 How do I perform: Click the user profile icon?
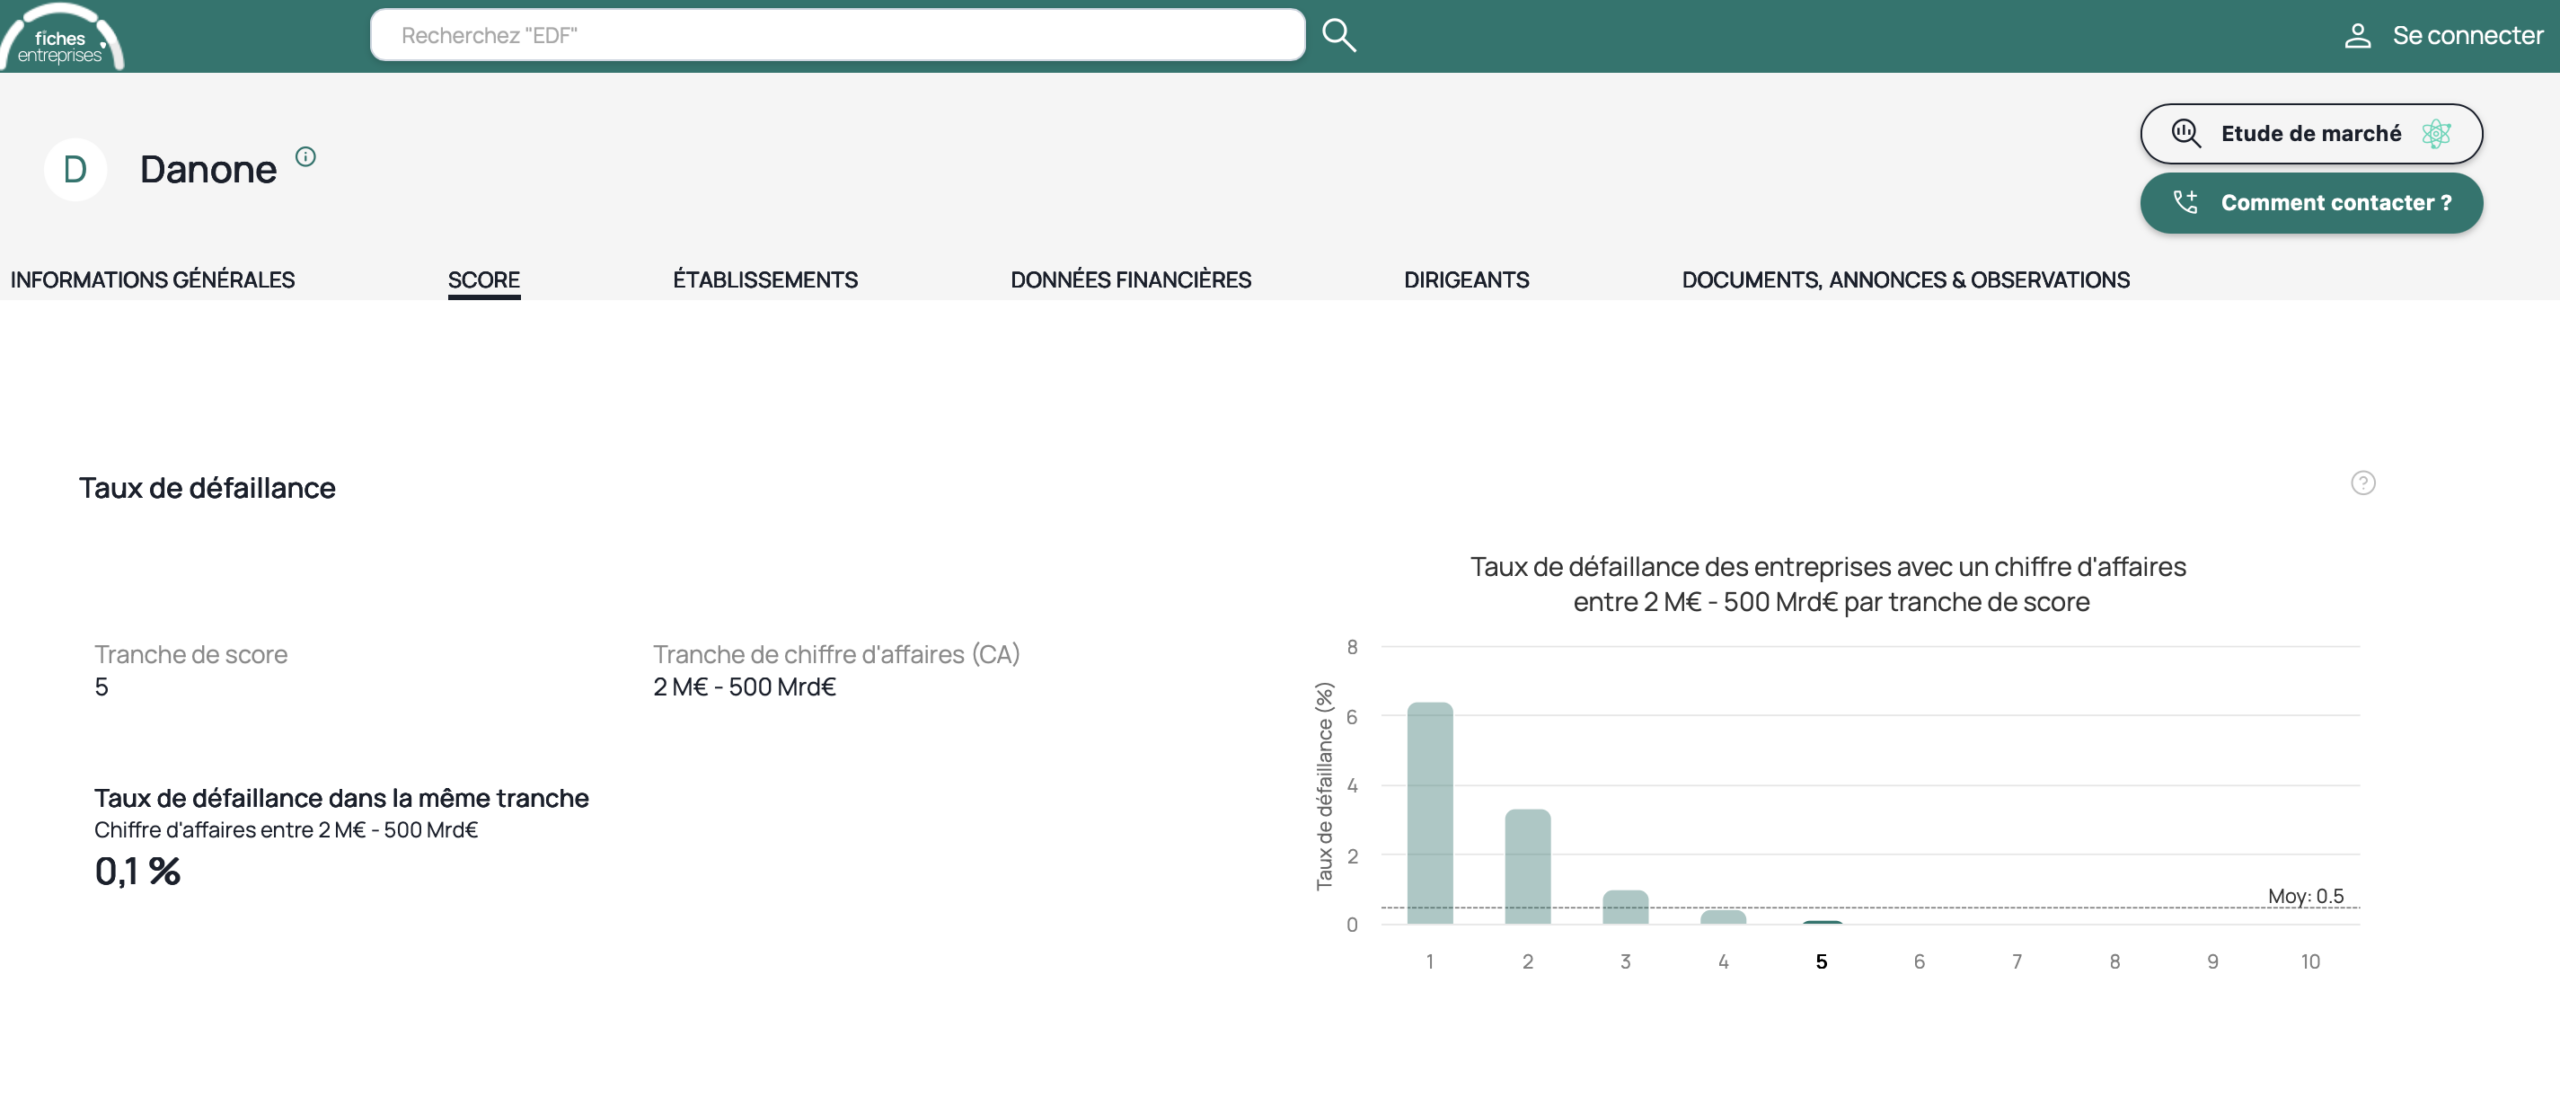pos(2357,36)
